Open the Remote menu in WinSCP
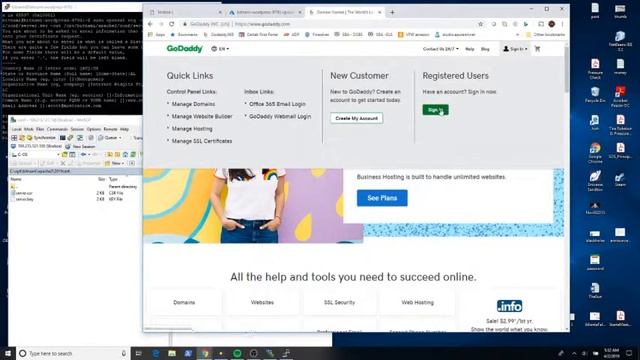This screenshot has width=640, height=360. [110, 129]
